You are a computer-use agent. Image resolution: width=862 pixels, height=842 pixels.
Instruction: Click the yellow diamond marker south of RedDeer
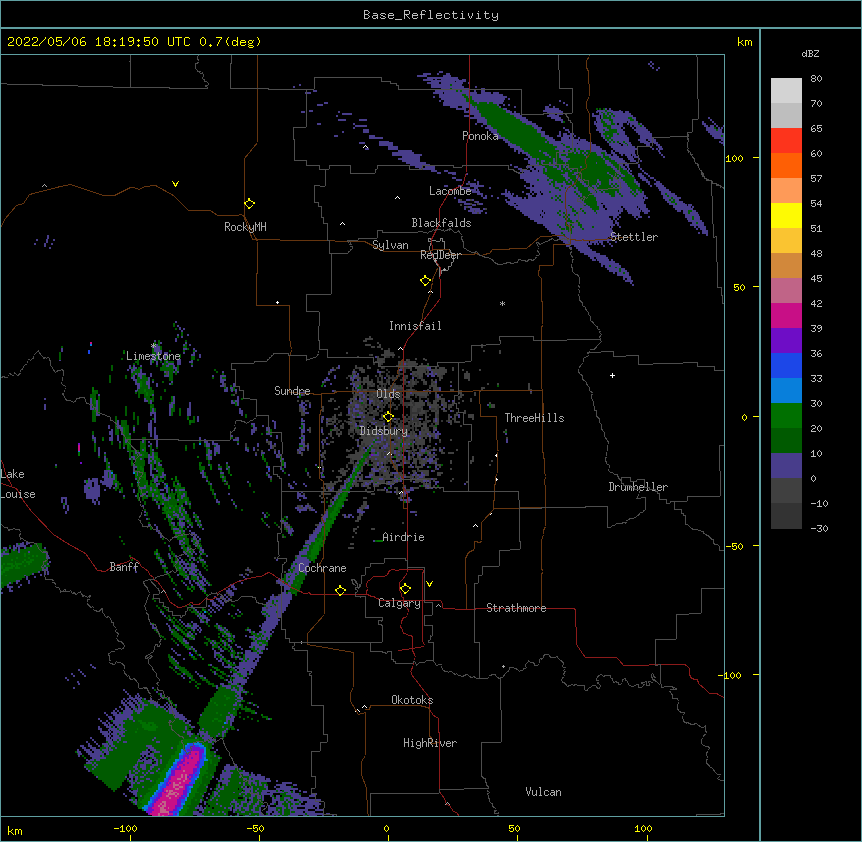click(425, 281)
